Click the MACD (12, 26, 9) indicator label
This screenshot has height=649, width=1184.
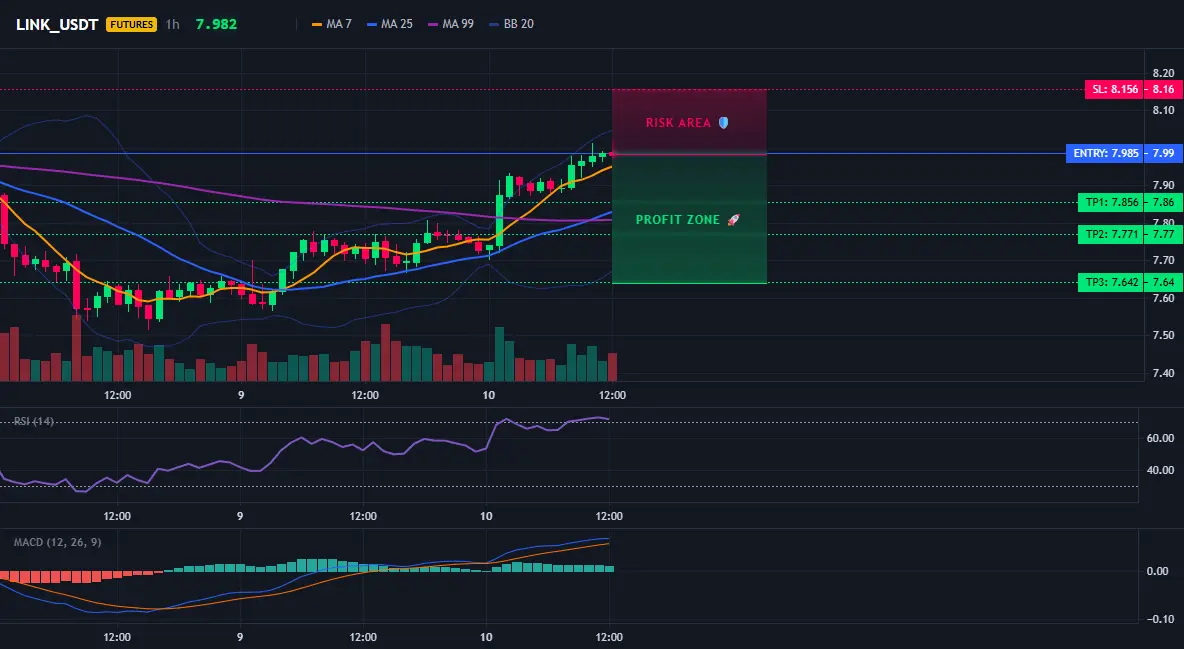pyautogui.click(x=57, y=542)
